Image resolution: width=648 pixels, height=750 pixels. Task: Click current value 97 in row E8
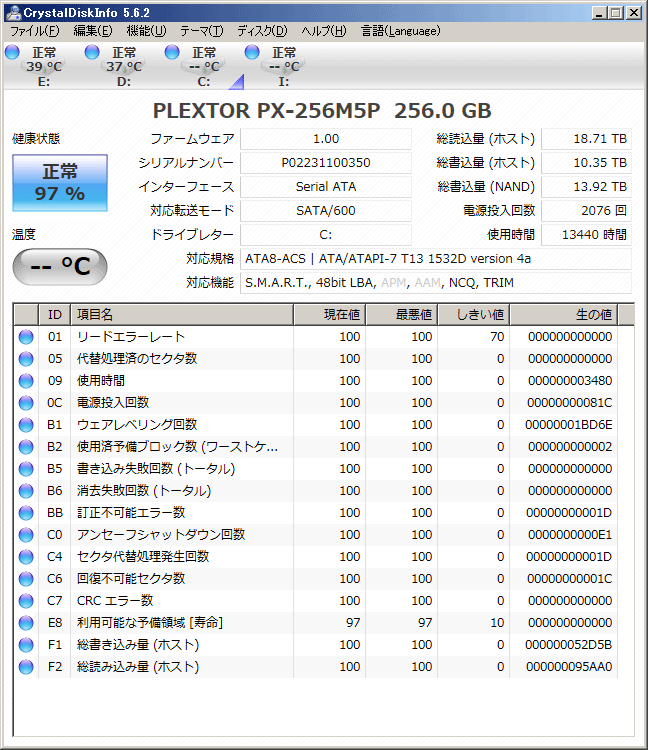pyautogui.click(x=353, y=623)
